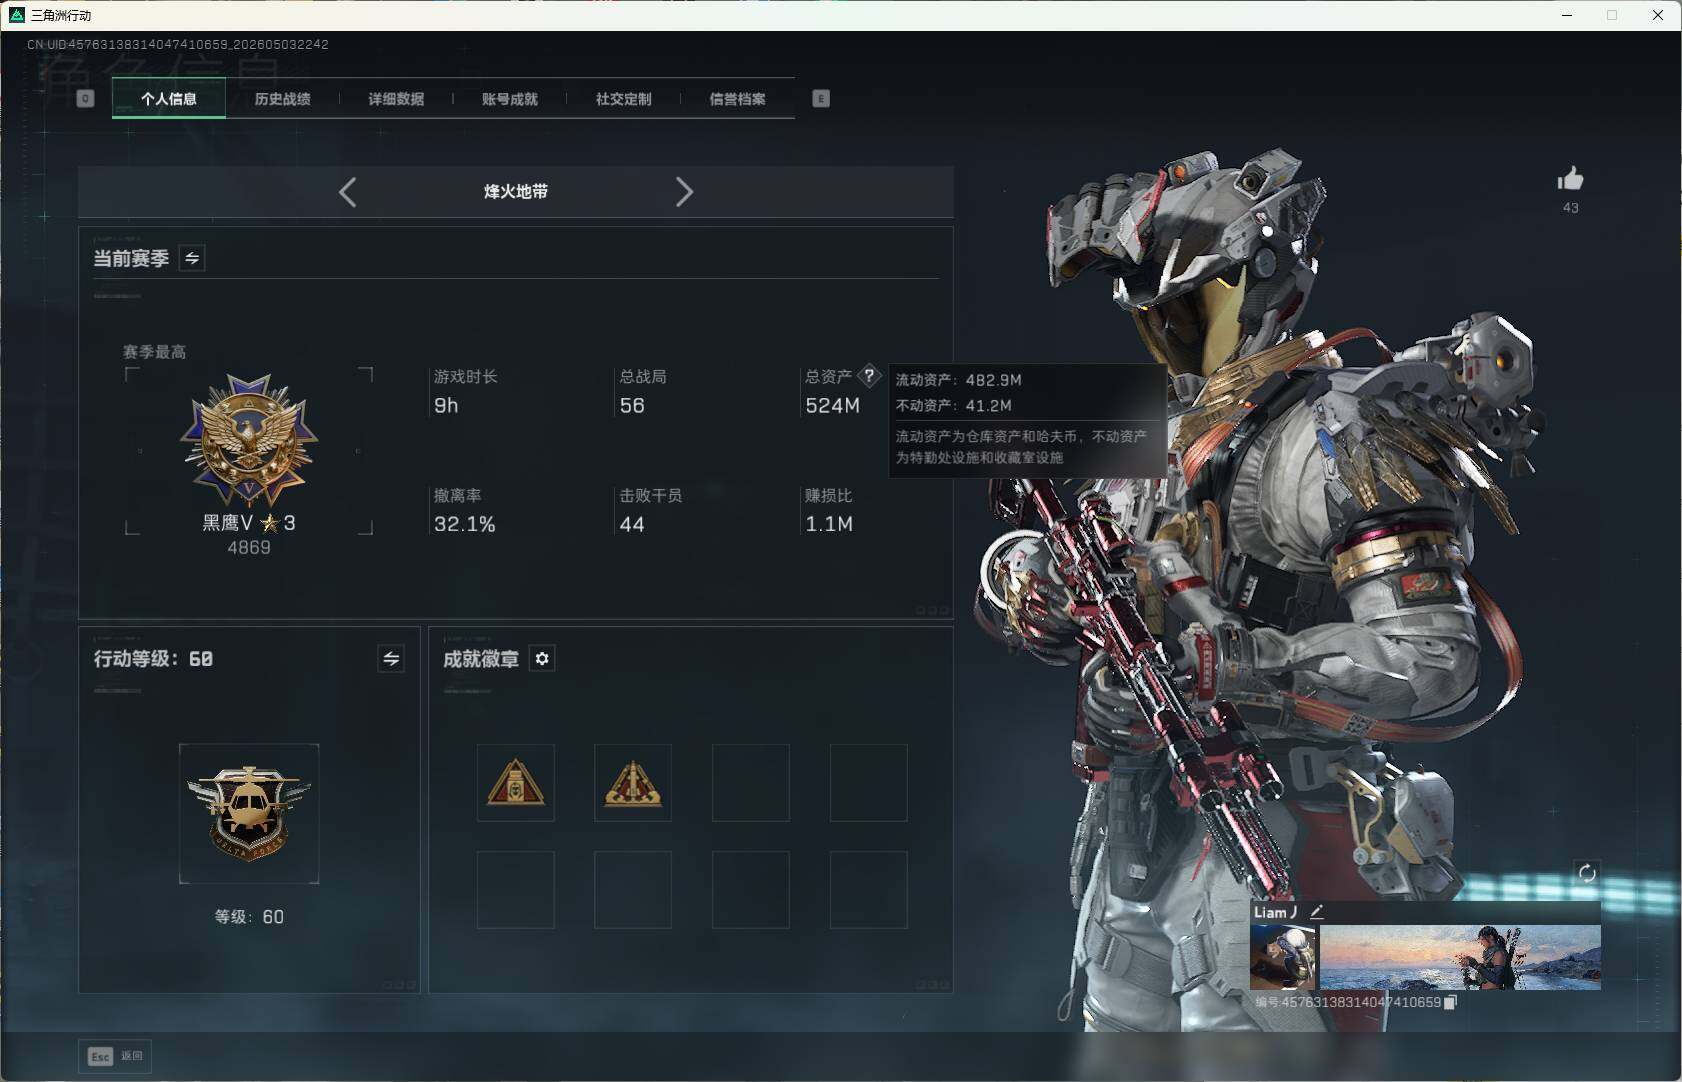Select the first achievement badge
The width and height of the screenshot is (1682, 1082).
point(516,783)
